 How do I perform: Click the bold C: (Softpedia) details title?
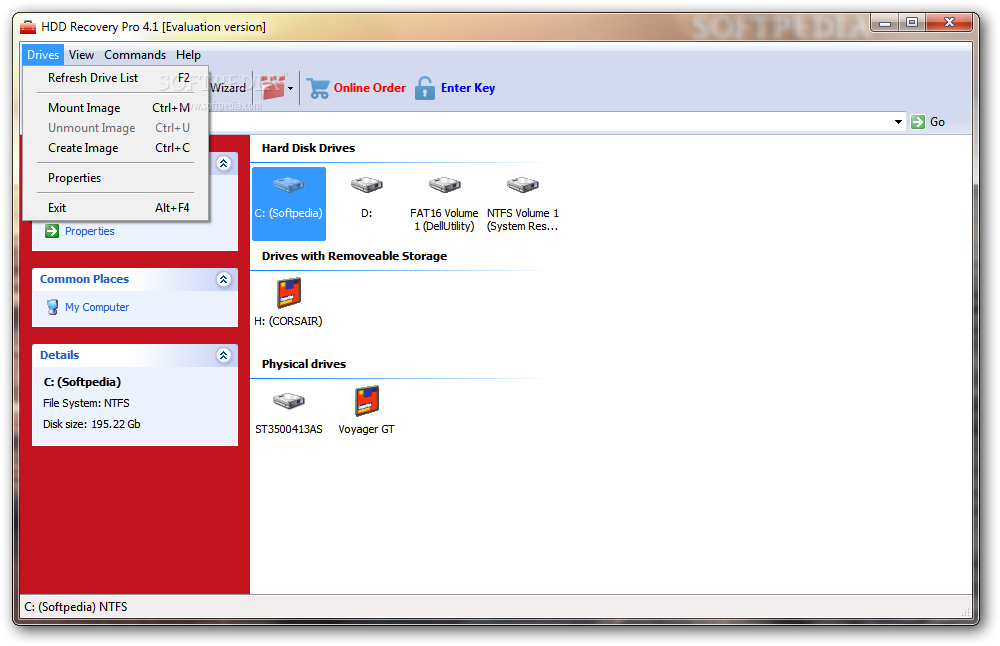click(82, 382)
